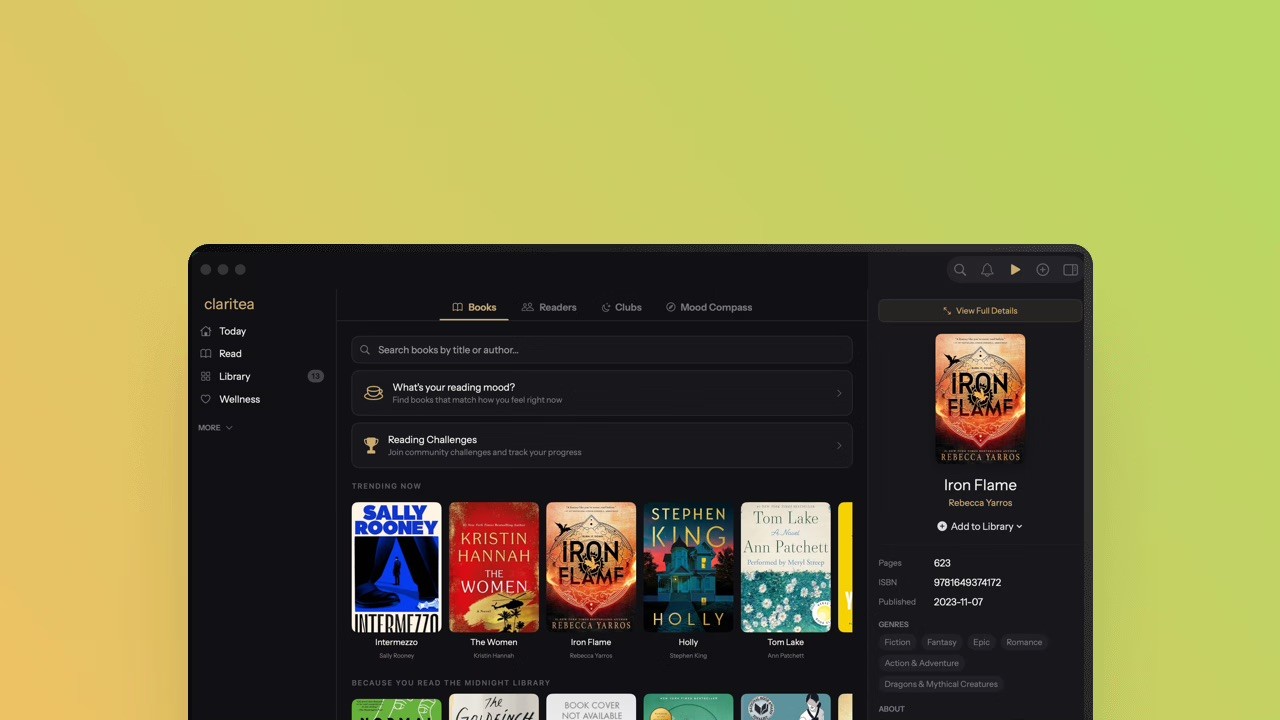Select the Action & Adventure genre tag
The height and width of the screenshot is (720, 1280).
click(921, 663)
